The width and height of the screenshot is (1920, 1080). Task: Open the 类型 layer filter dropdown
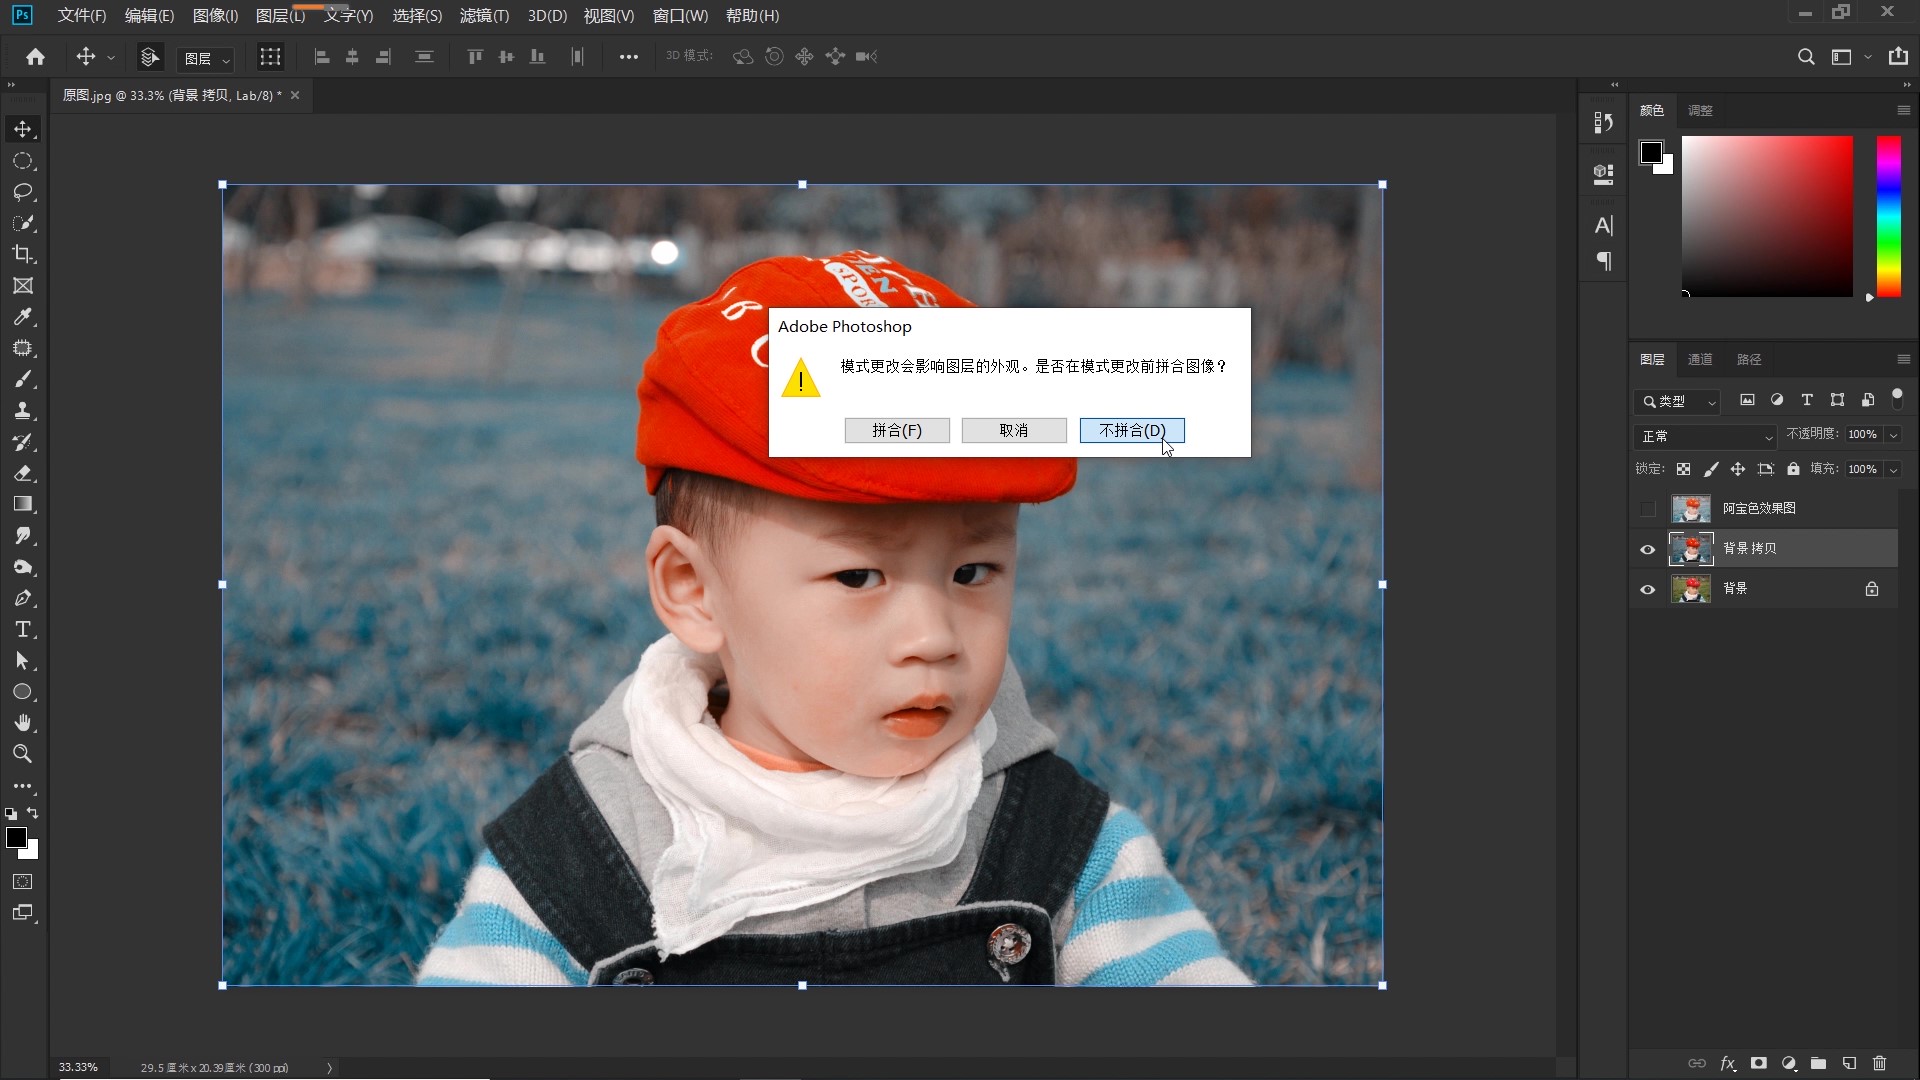coord(1677,401)
